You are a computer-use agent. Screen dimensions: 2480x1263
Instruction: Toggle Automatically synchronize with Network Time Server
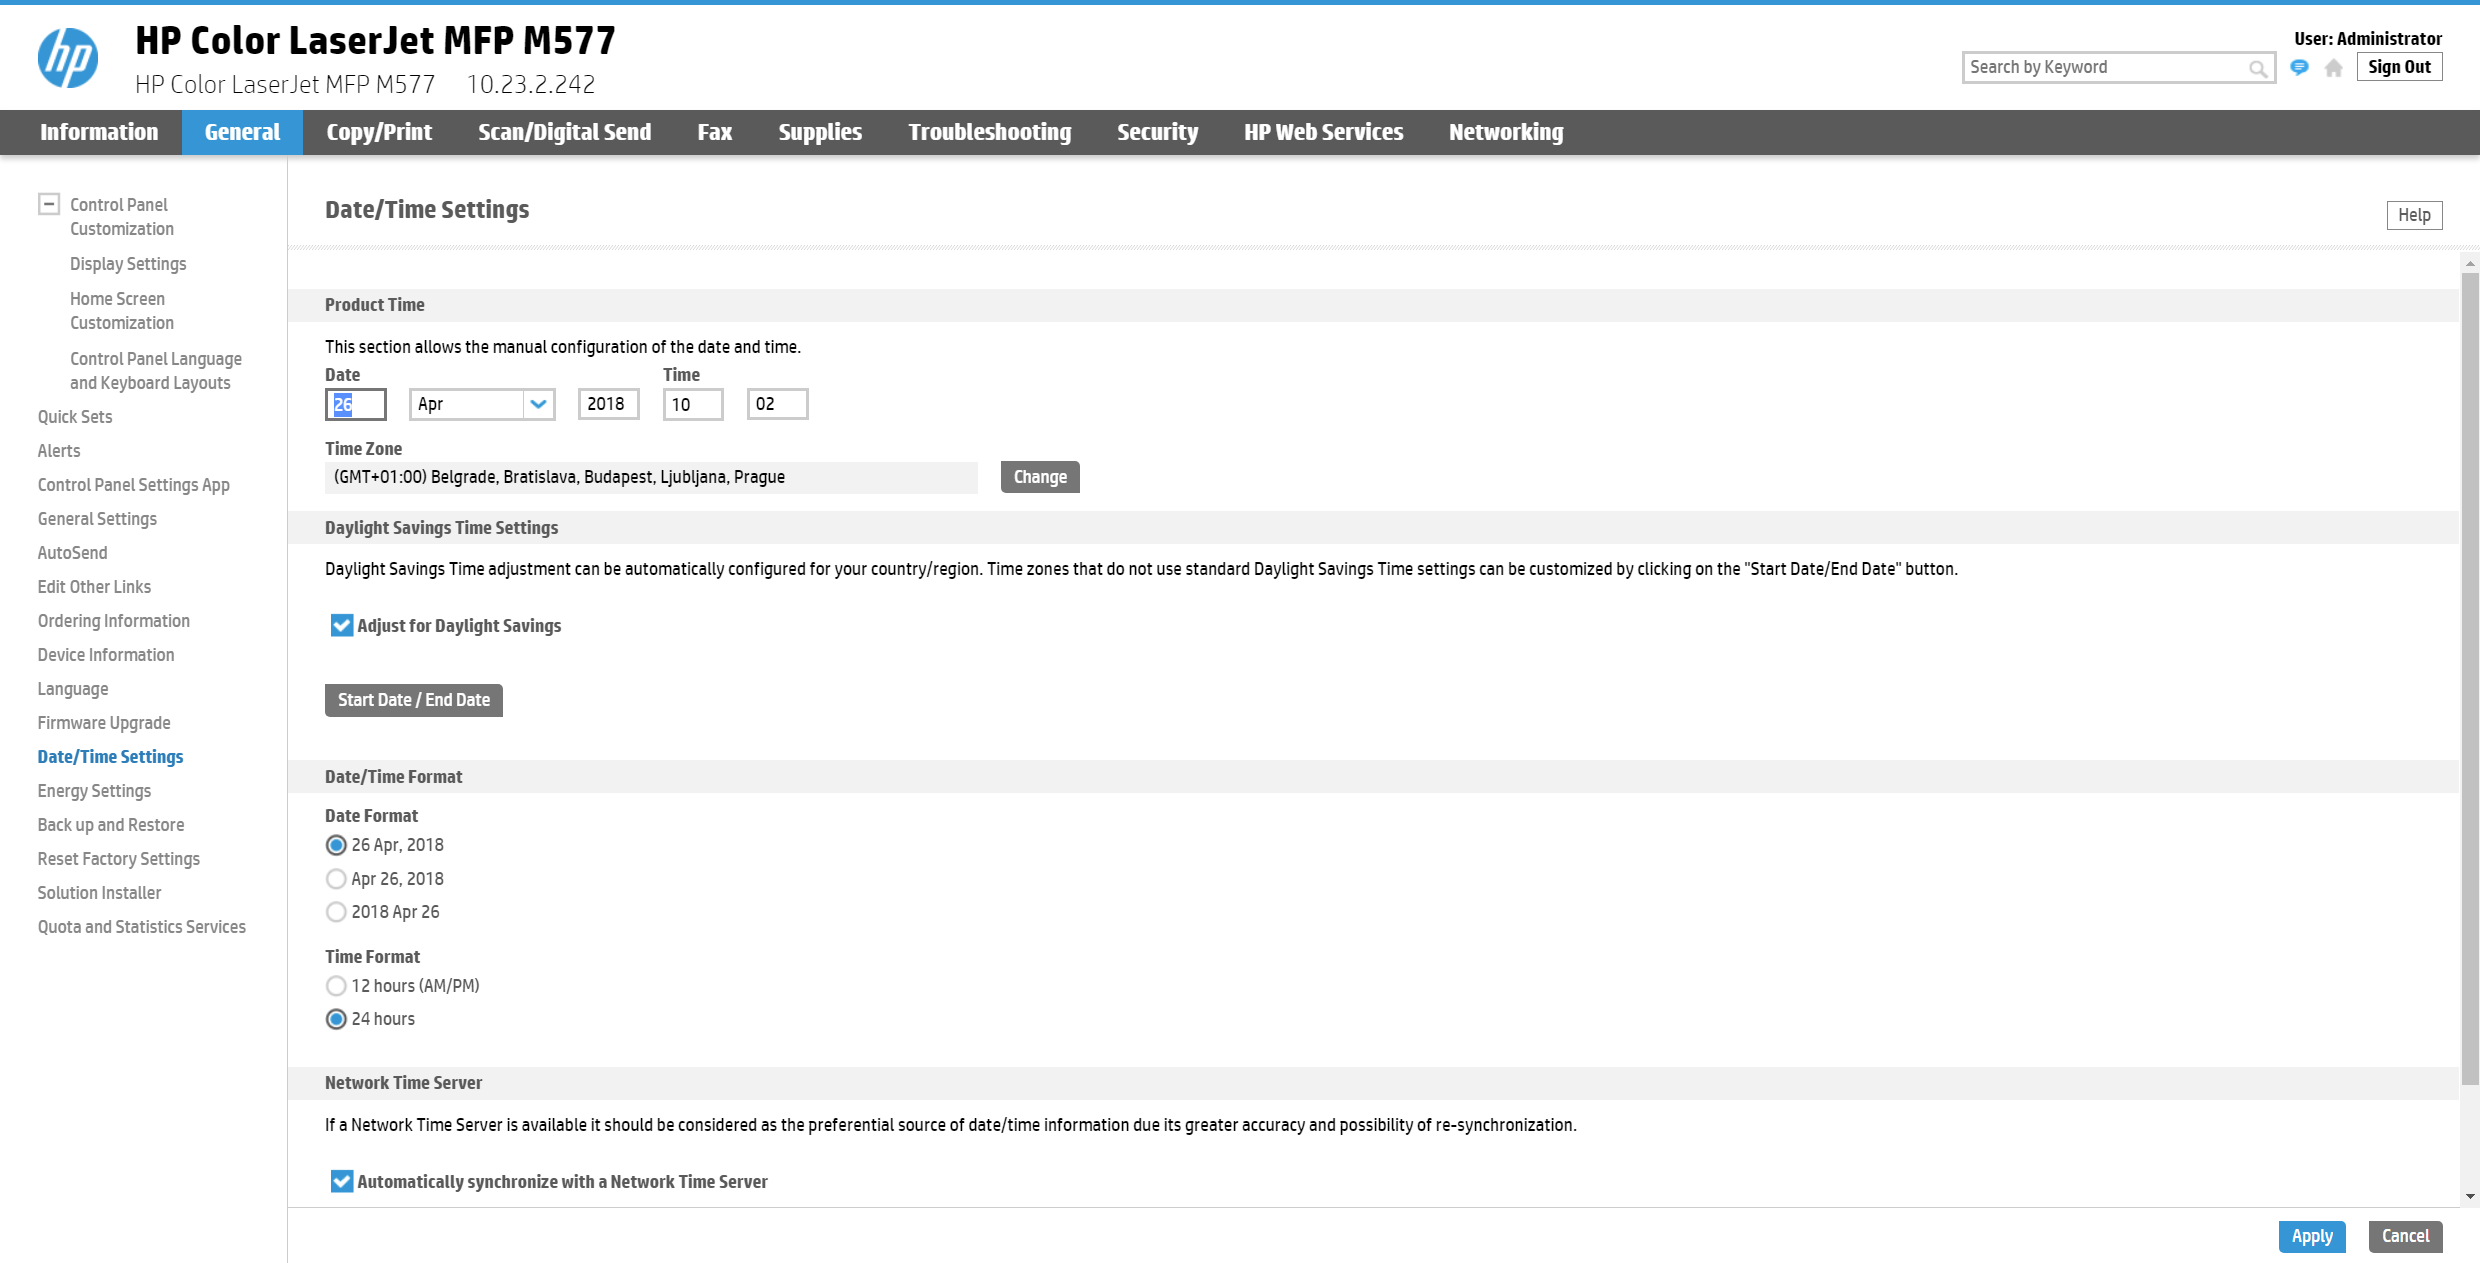click(342, 1182)
